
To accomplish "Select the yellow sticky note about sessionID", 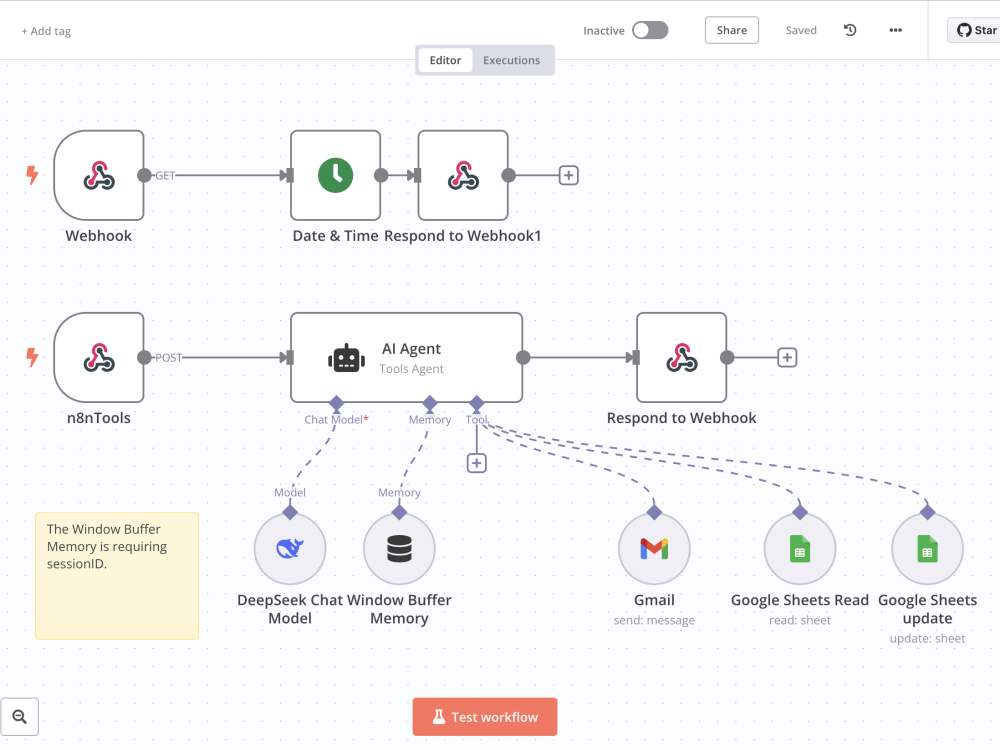I will 117,575.
